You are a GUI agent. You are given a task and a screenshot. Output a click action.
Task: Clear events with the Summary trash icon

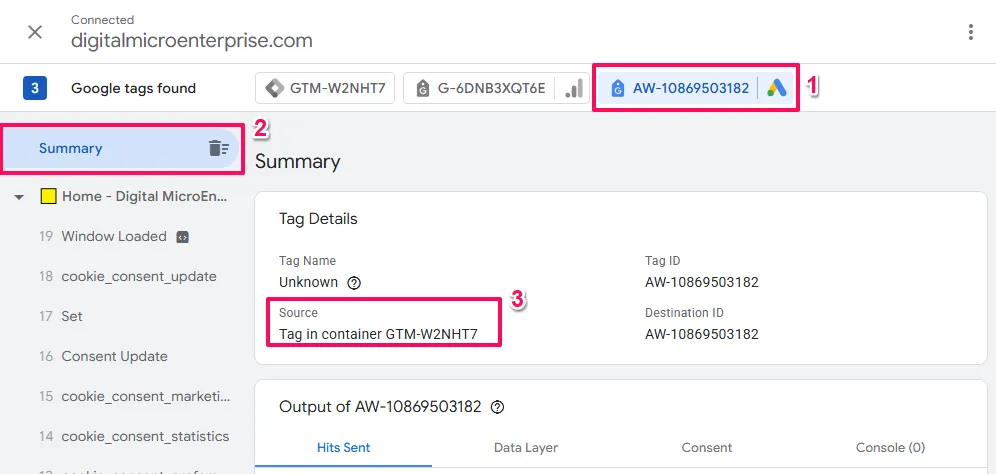218,148
